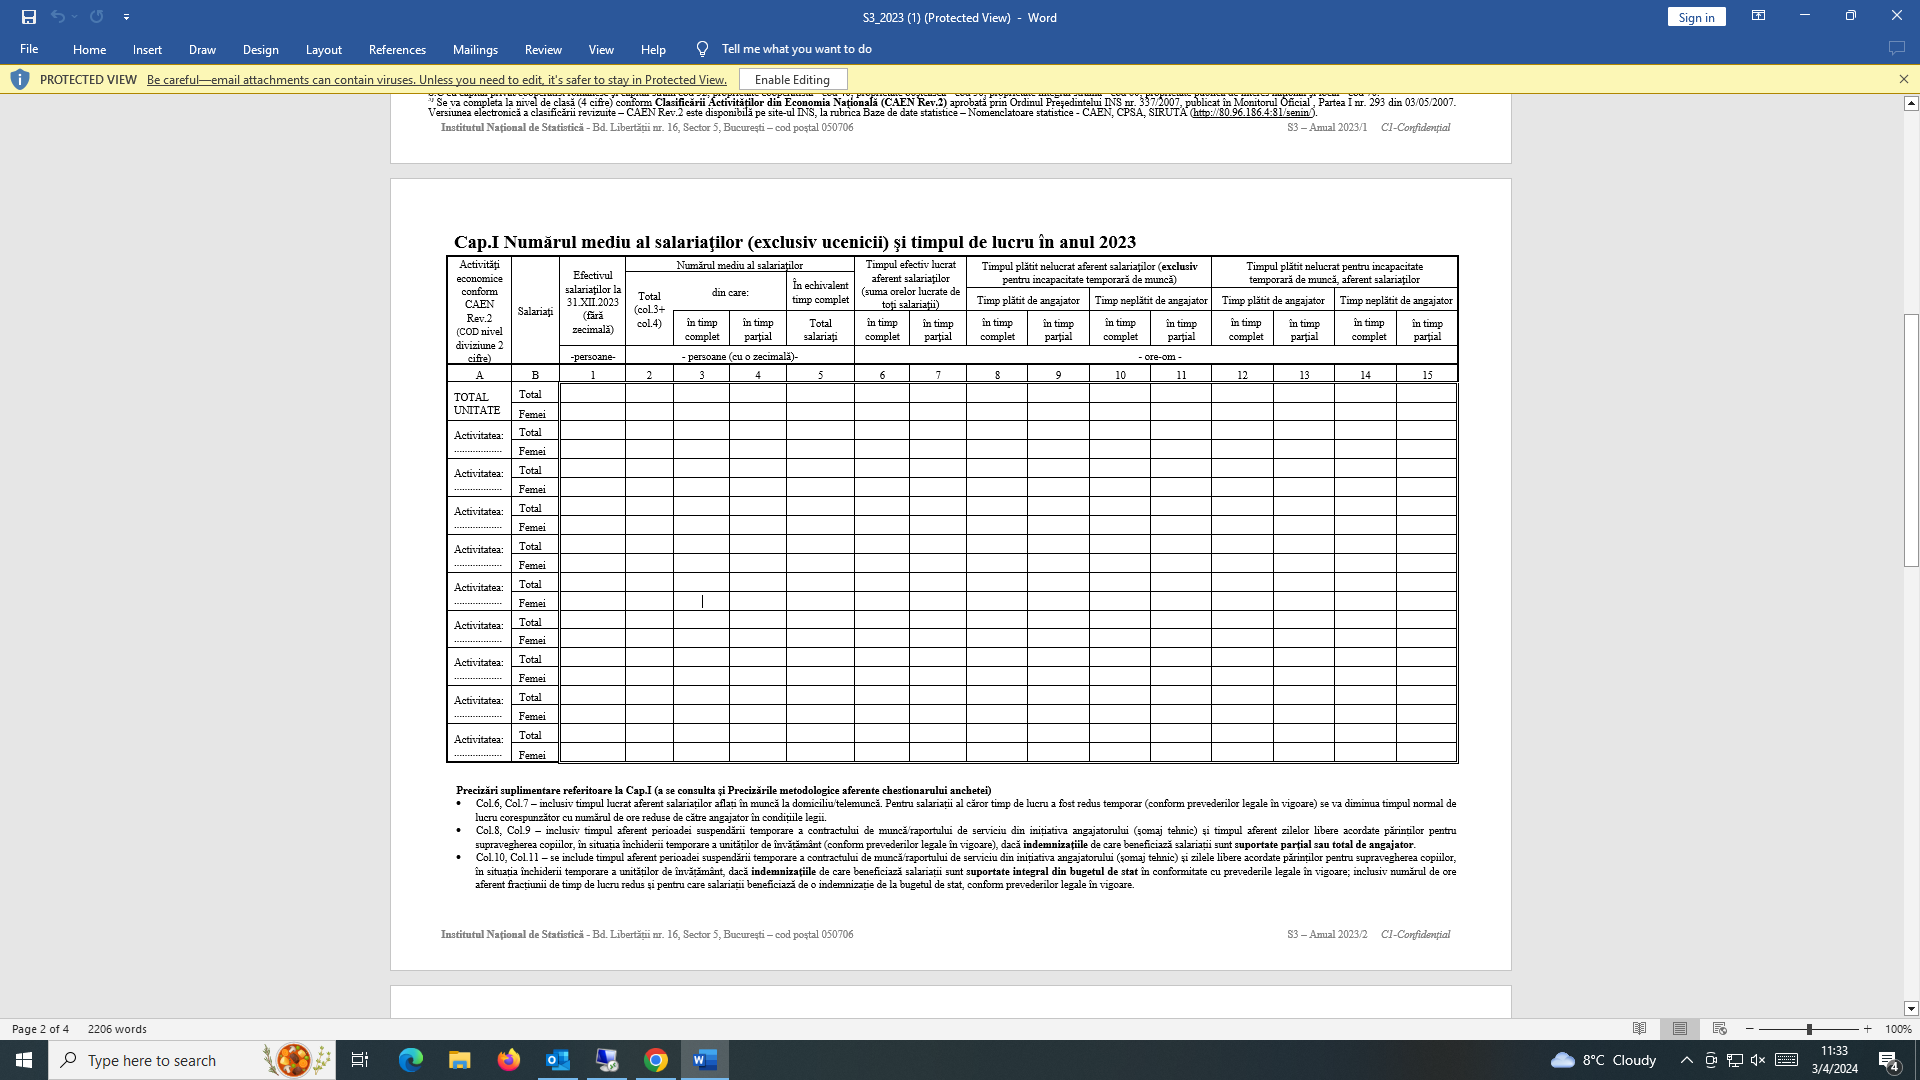Screen dimensions: 1920x1080
Task: Open the Review tab
Action: tap(543, 49)
